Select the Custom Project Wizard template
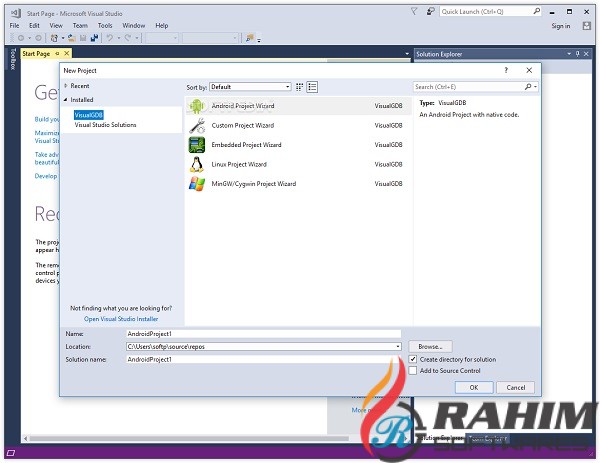 click(298, 126)
